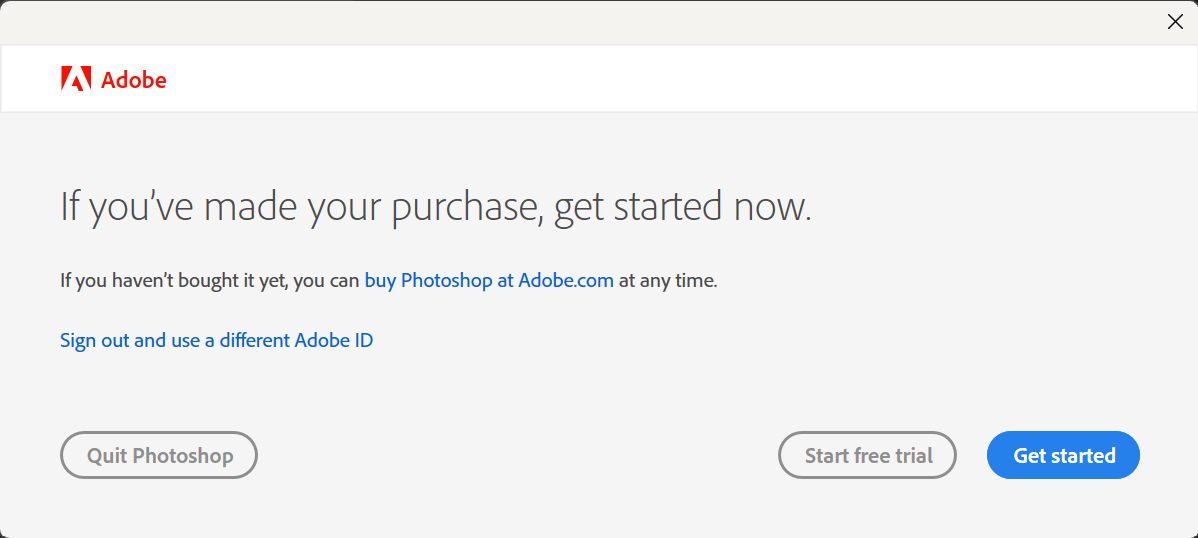The height and width of the screenshot is (538, 1198).
Task: Start the Photoshop free trial
Action: pos(867,456)
